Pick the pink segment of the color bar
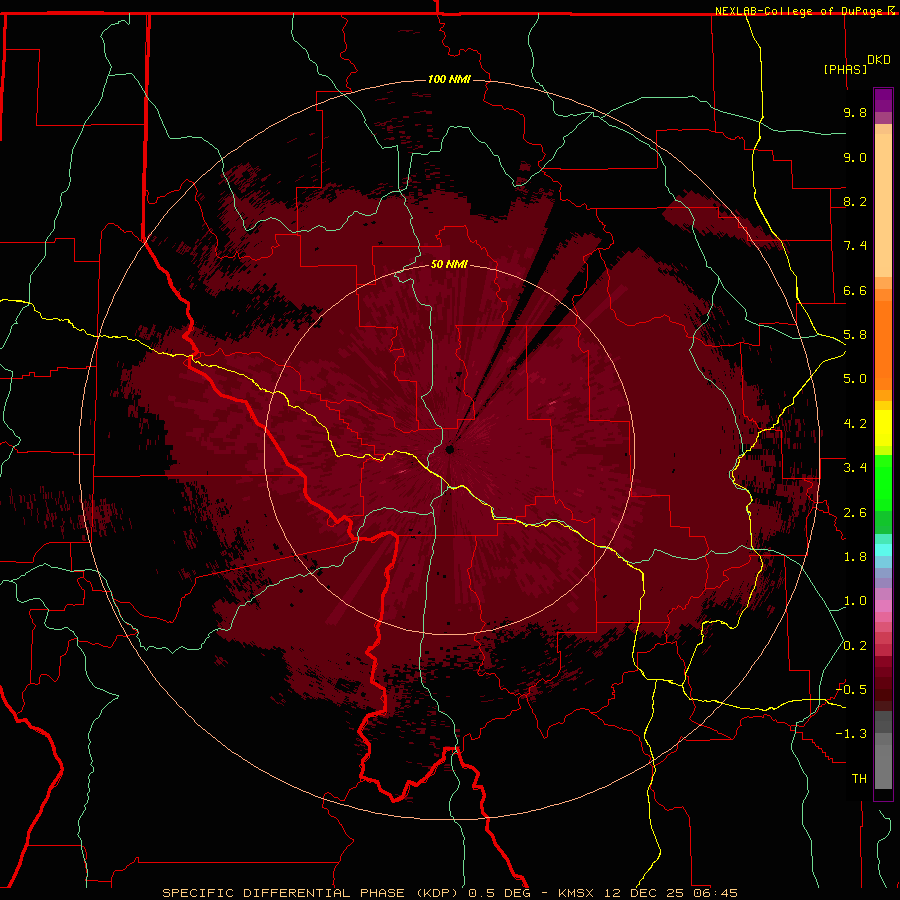This screenshot has width=900, height=900. pos(883,606)
